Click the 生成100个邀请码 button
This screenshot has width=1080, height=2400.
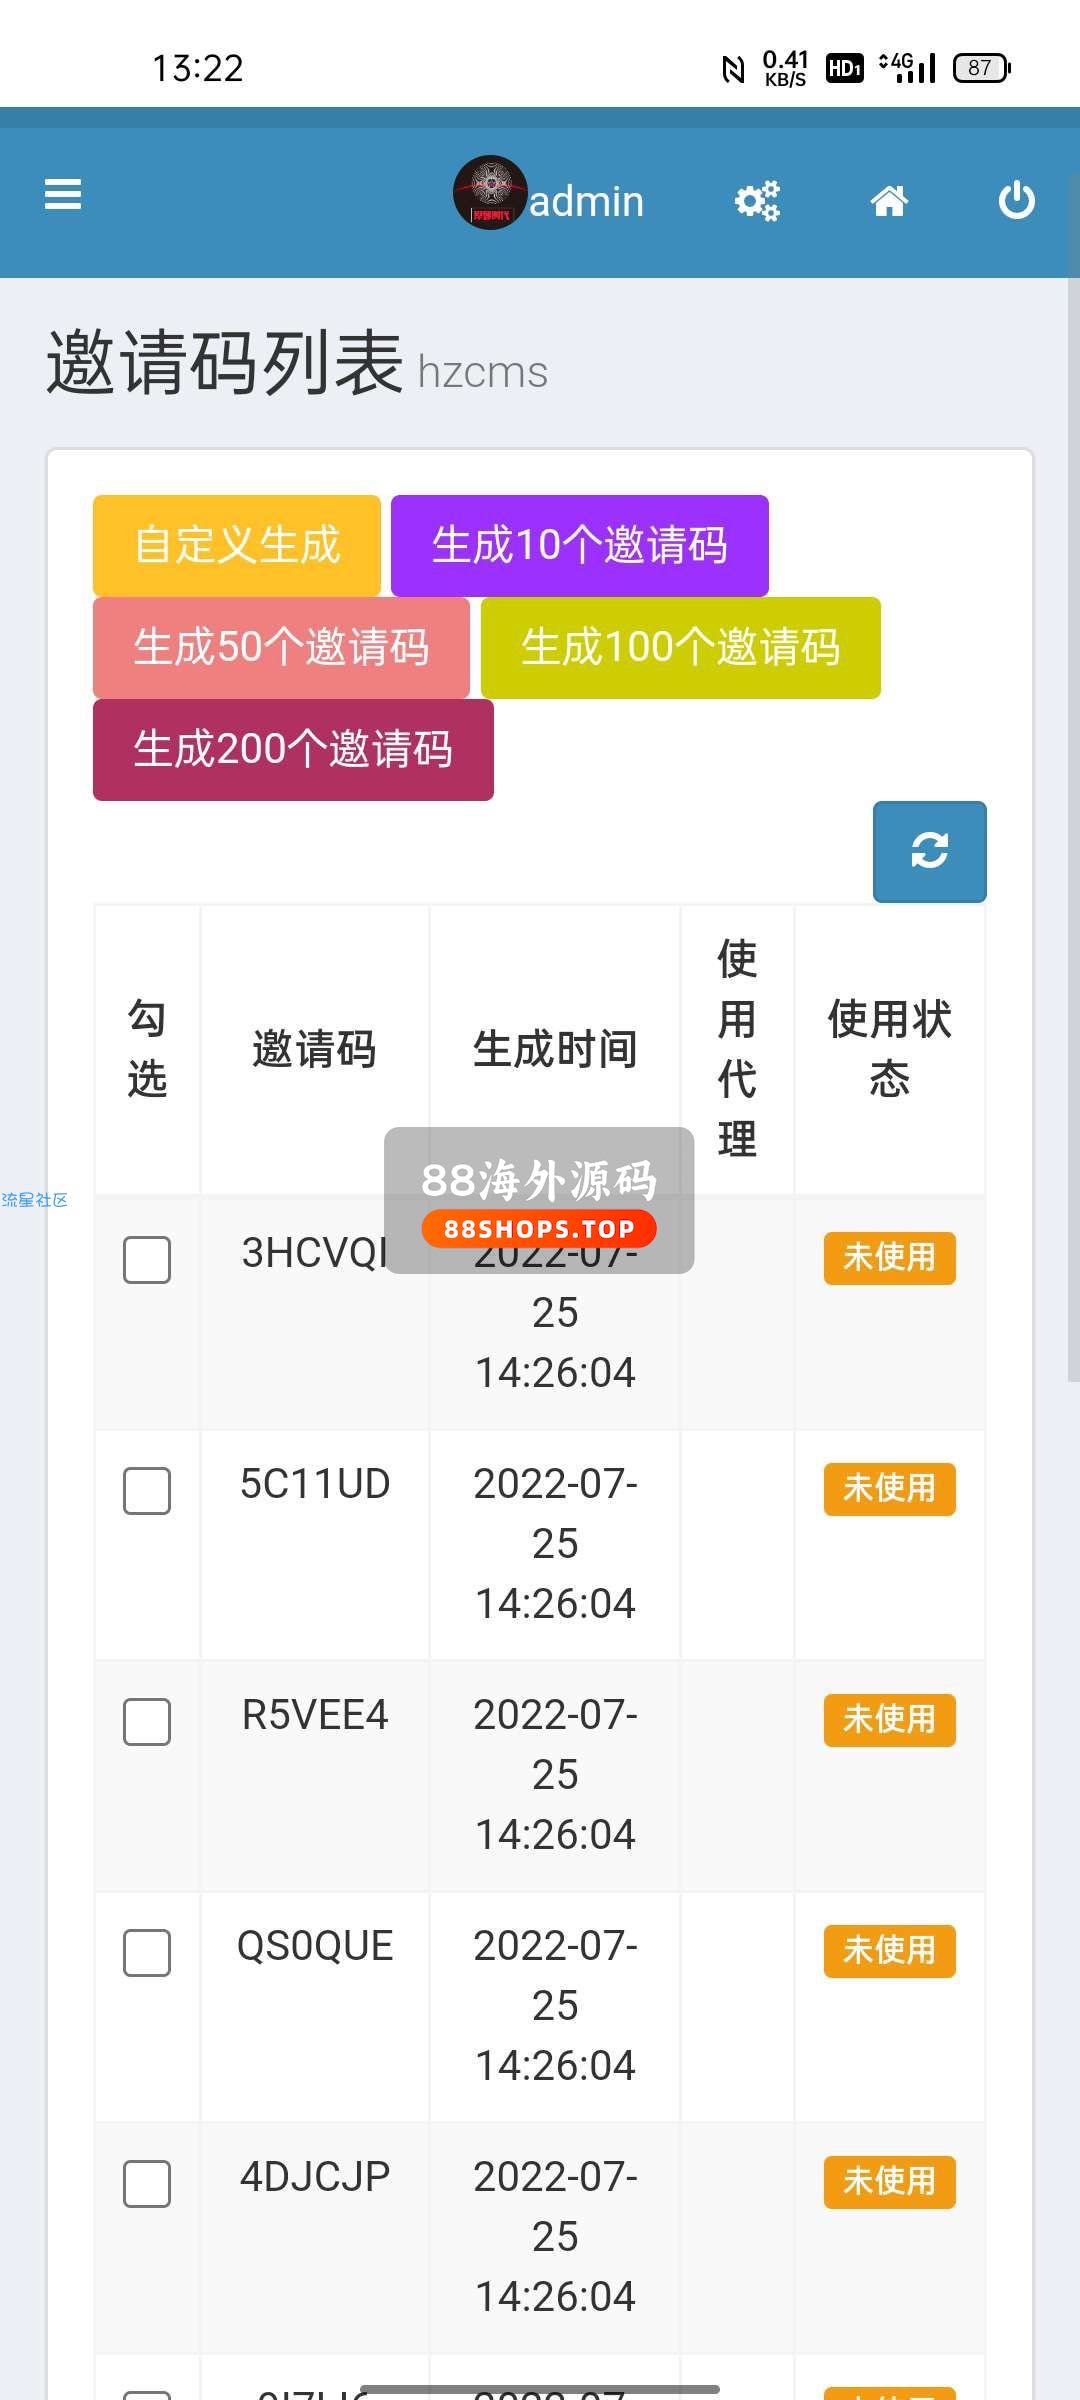(680, 647)
